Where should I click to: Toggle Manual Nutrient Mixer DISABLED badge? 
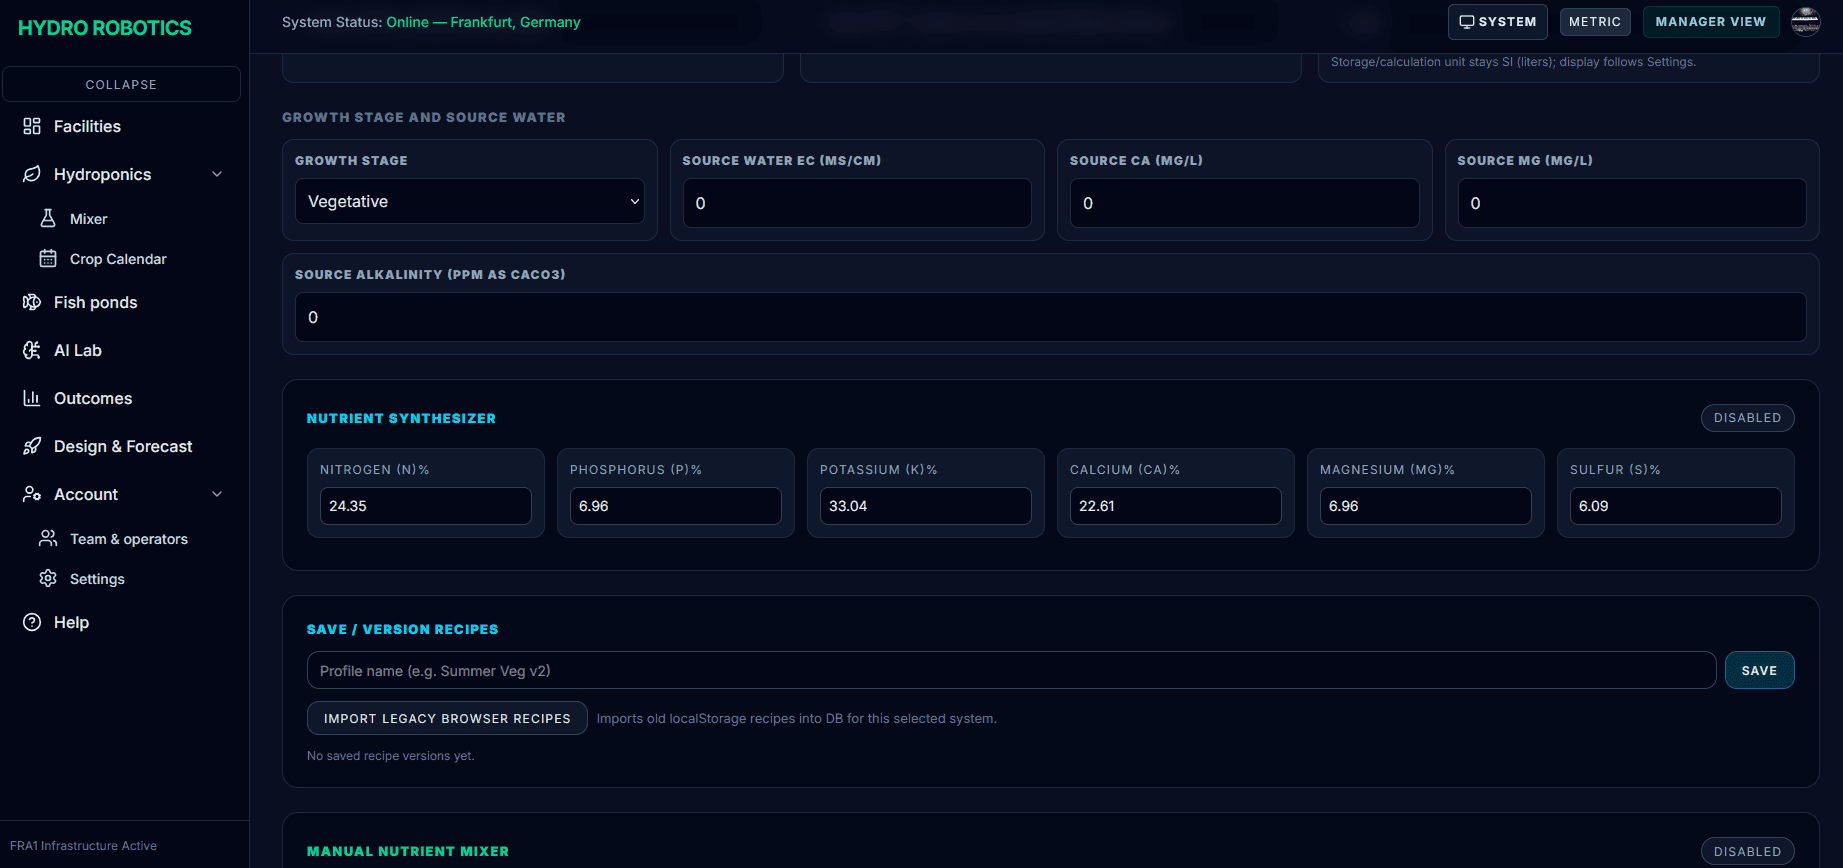(x=1747, y=852)
